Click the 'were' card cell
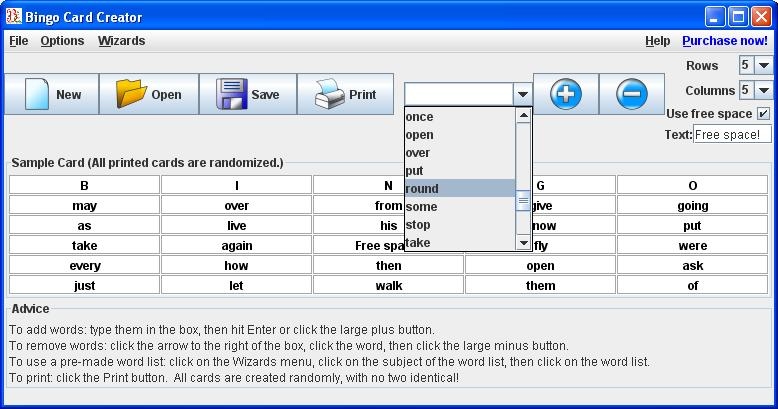 (693, 245)
